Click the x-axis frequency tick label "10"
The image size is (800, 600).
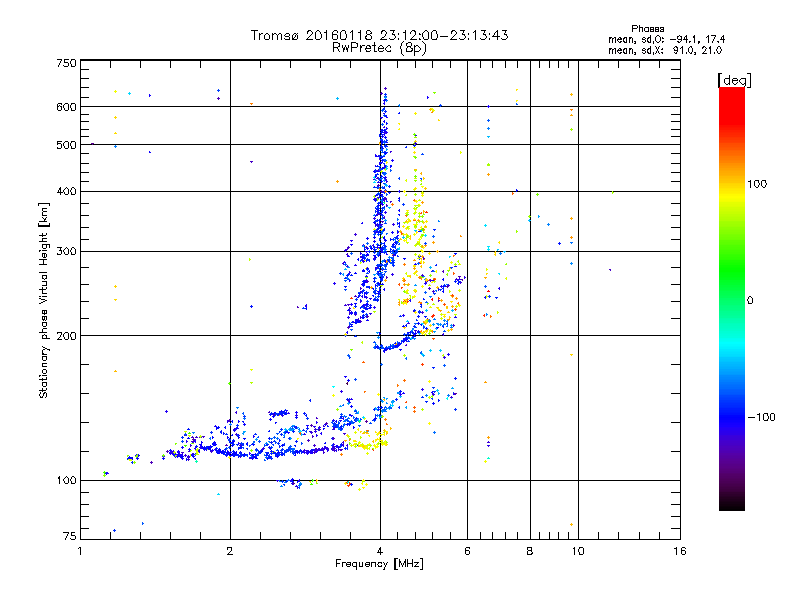pos(578,551)
